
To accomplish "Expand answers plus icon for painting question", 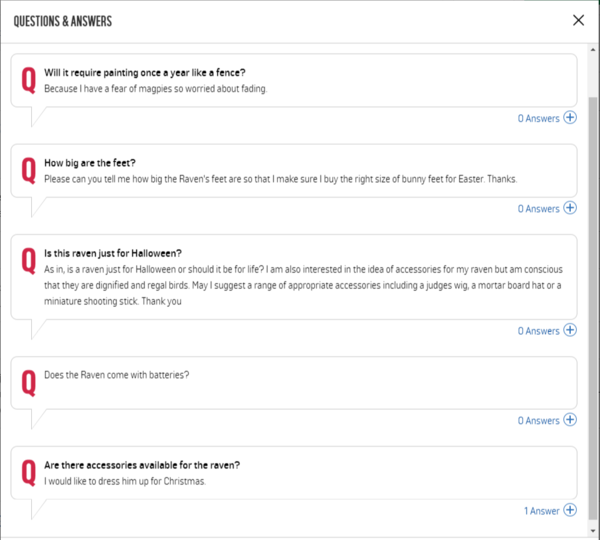I will [x=570, y=118].
